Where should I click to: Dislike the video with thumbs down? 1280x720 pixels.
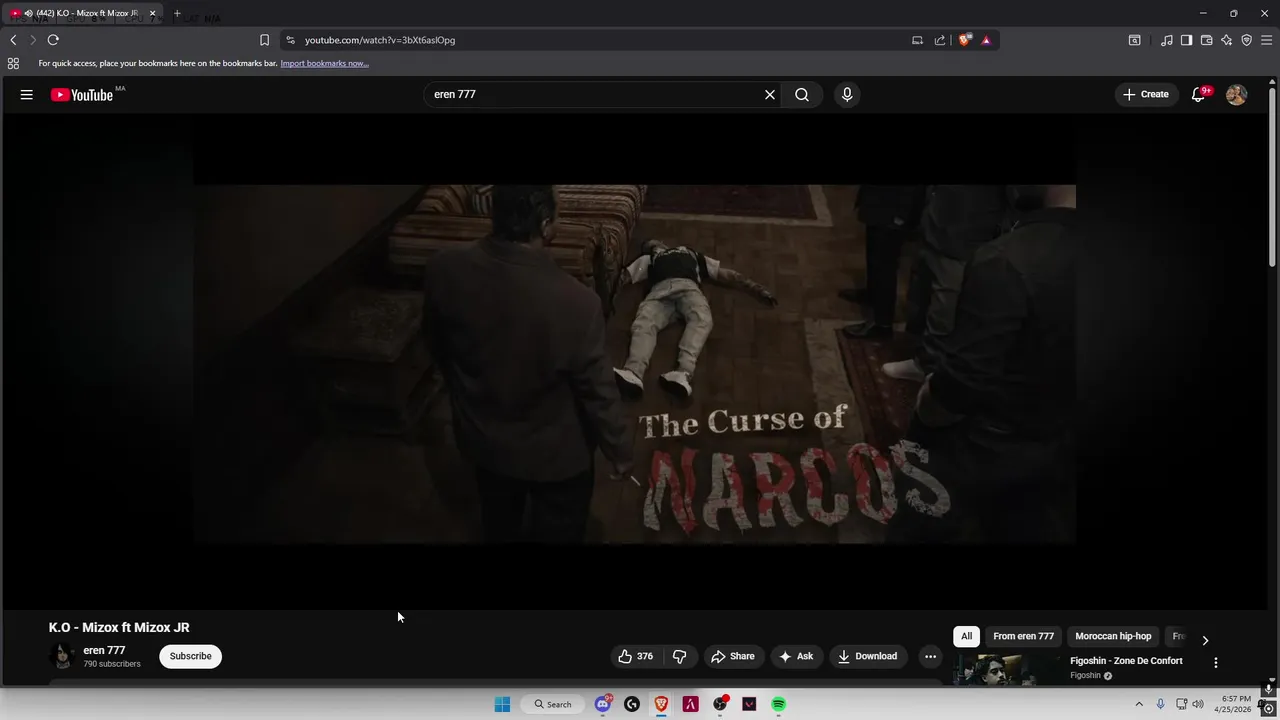[x=680, y=656]
